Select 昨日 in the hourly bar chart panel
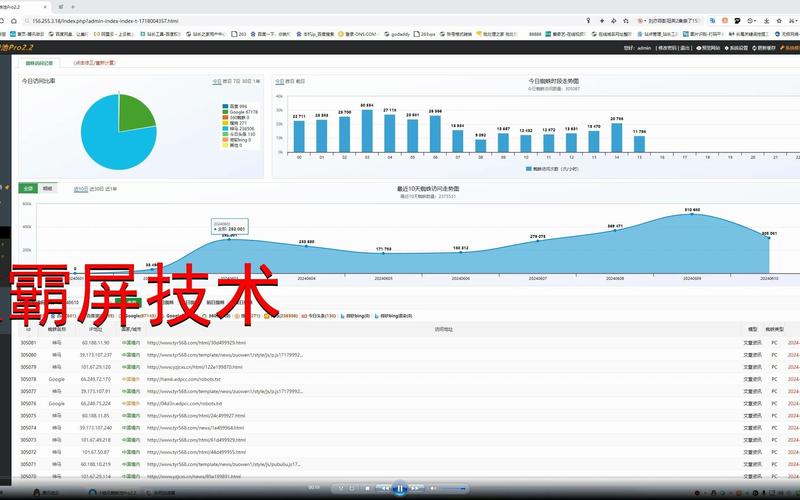This screenshot has height=500, width=800. [290, 81]
